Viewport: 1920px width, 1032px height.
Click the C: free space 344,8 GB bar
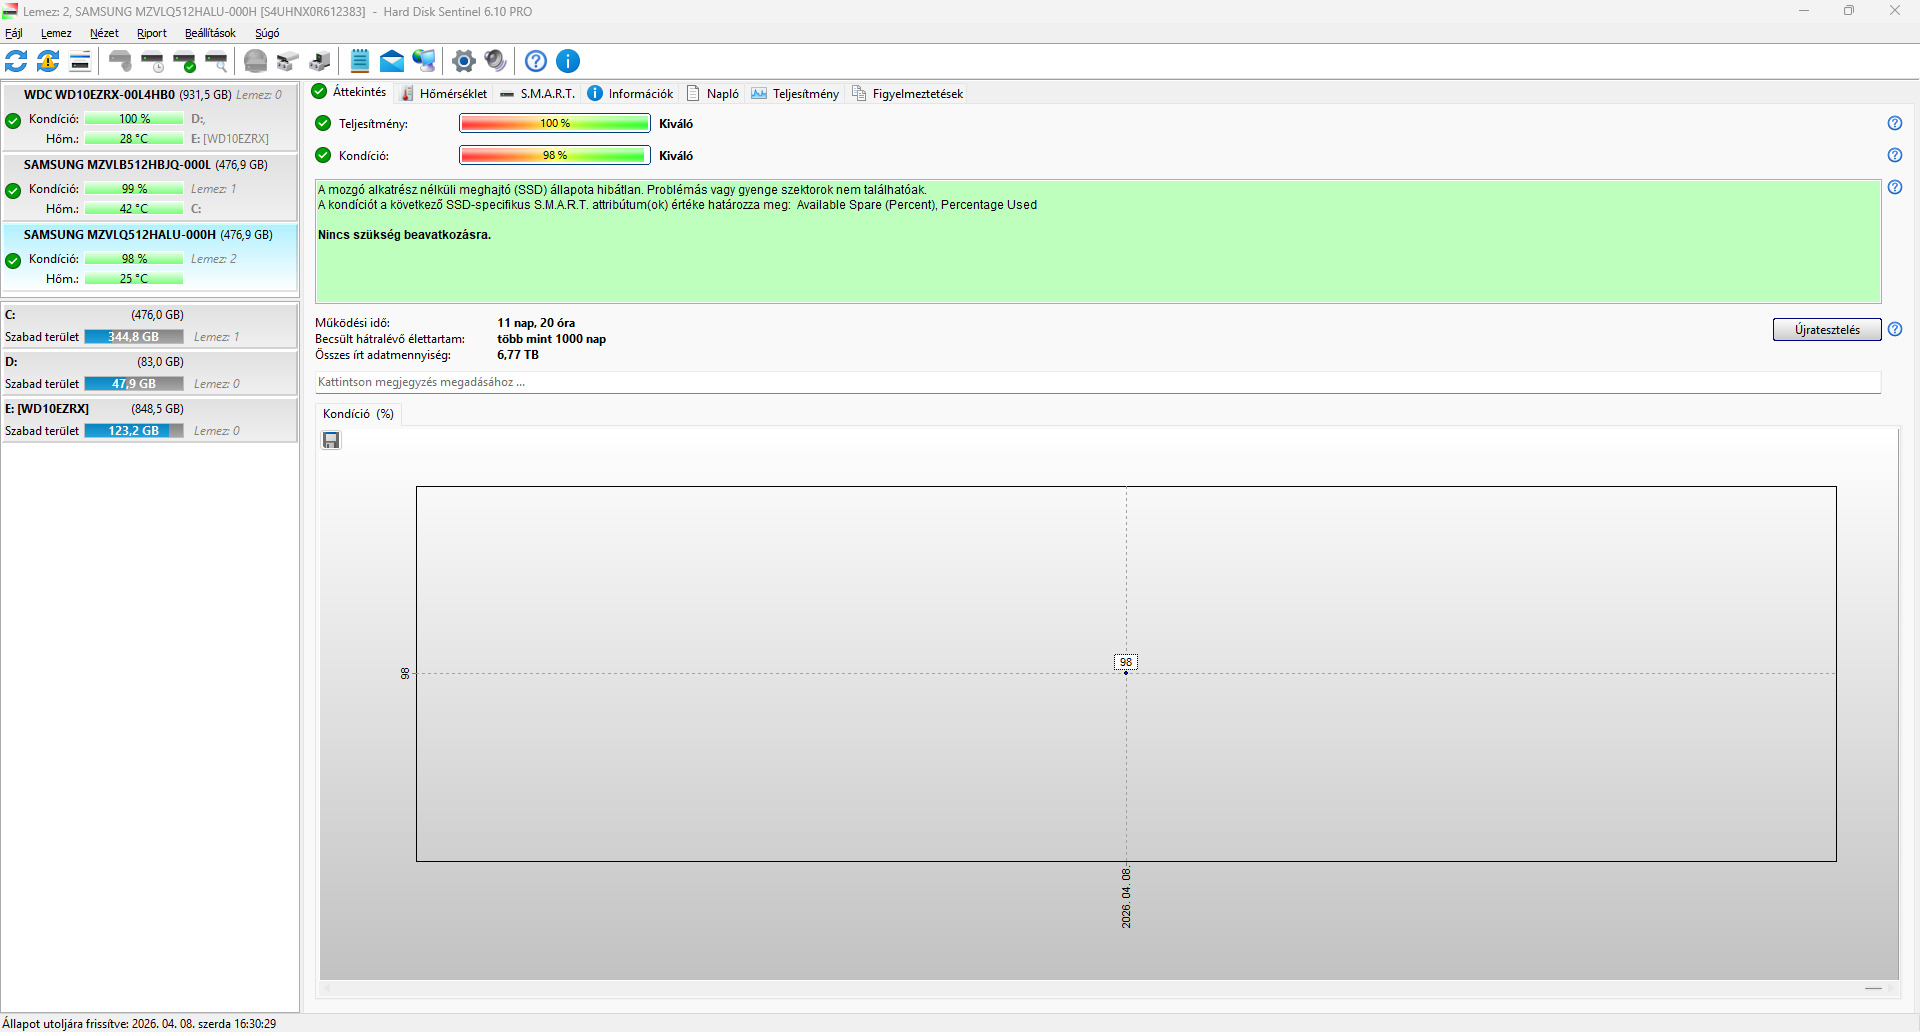point(134,337)
